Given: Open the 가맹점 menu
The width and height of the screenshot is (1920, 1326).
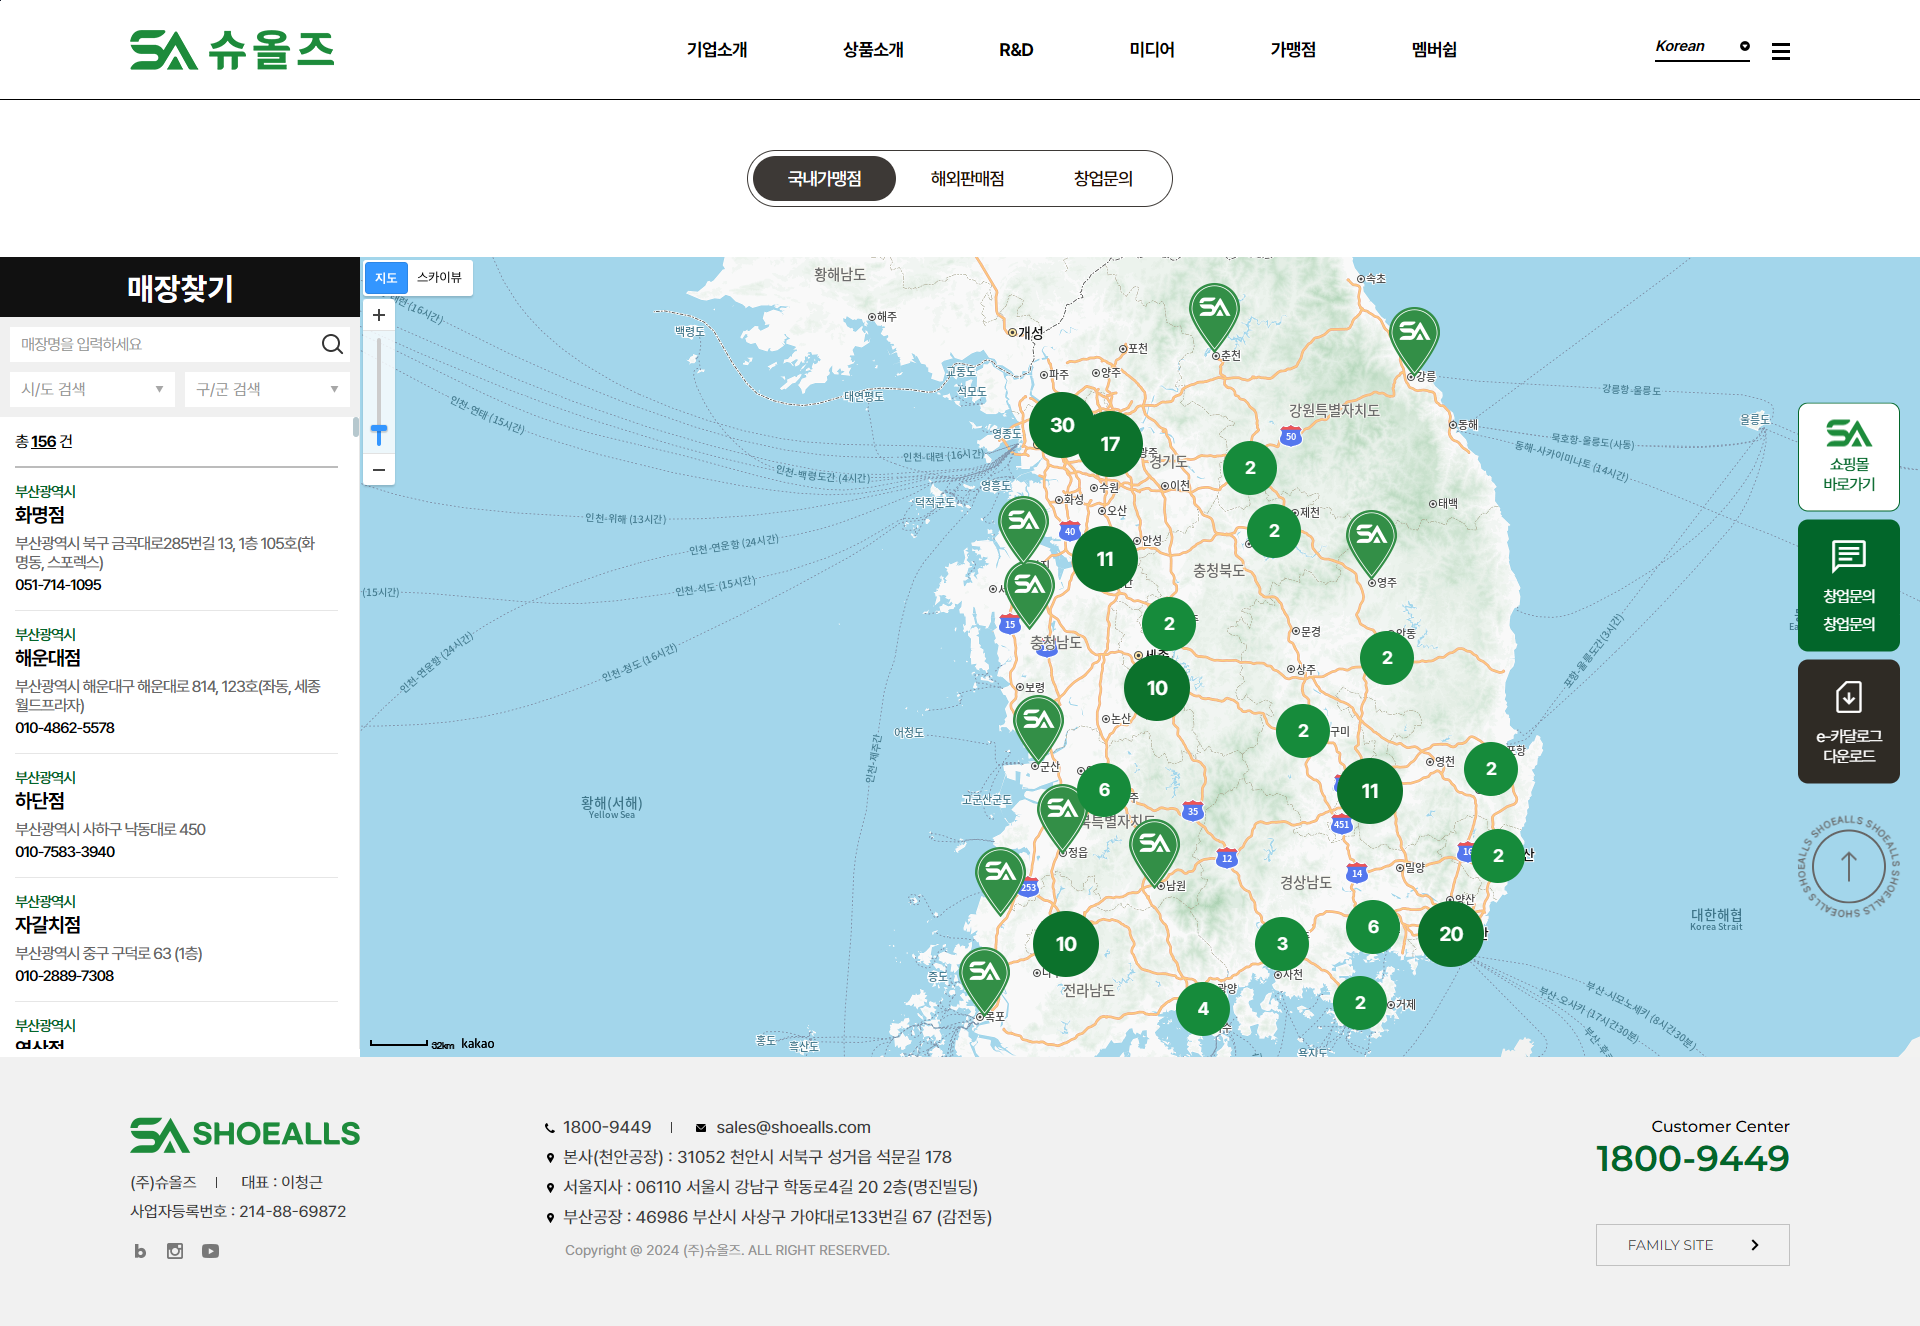Looking at the screenshot, I should click(1293, 50).
